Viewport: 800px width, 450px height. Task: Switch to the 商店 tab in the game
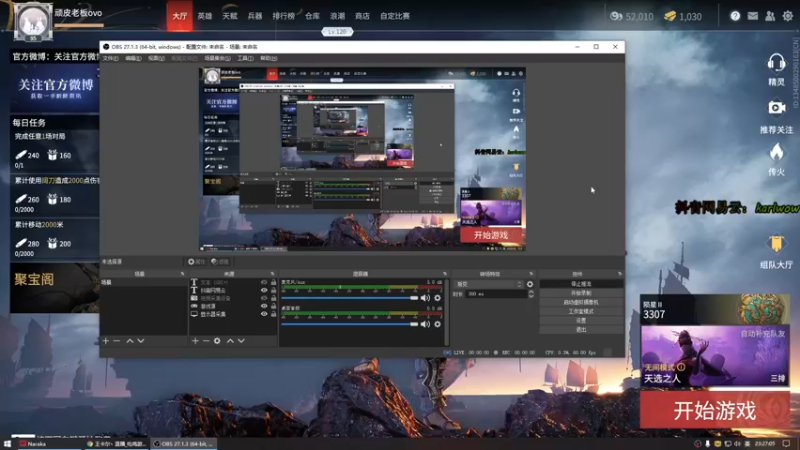tap(362, 16)
